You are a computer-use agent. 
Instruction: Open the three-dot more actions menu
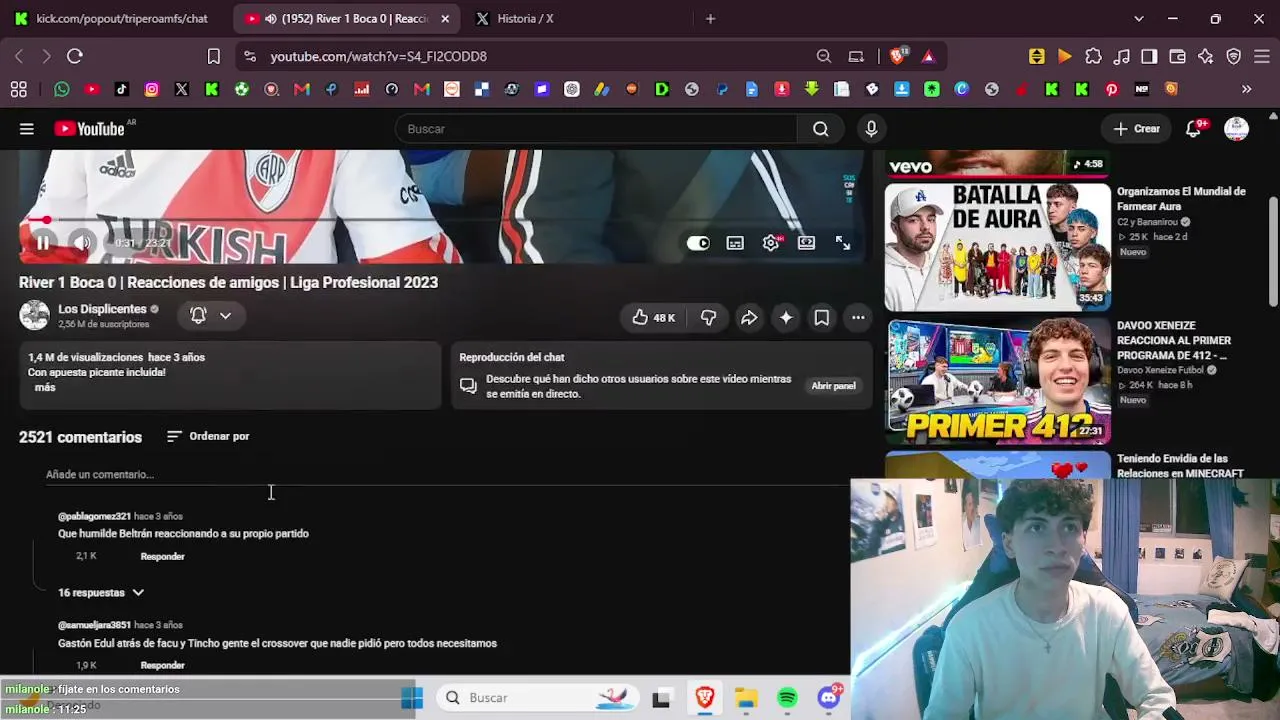858,318
